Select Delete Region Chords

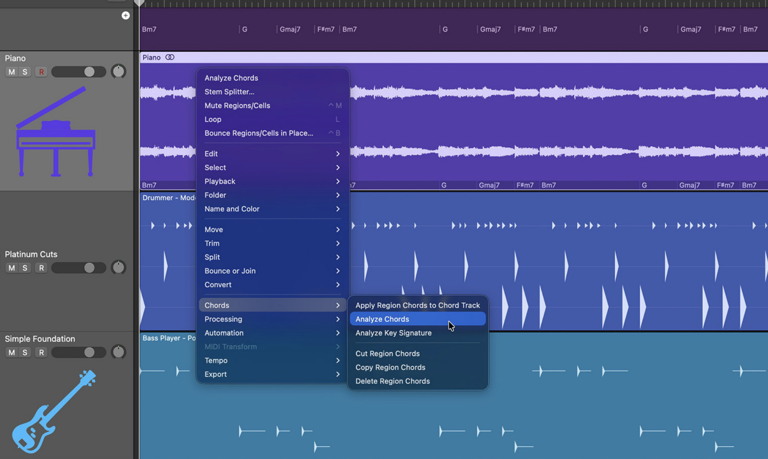(418, 381)
